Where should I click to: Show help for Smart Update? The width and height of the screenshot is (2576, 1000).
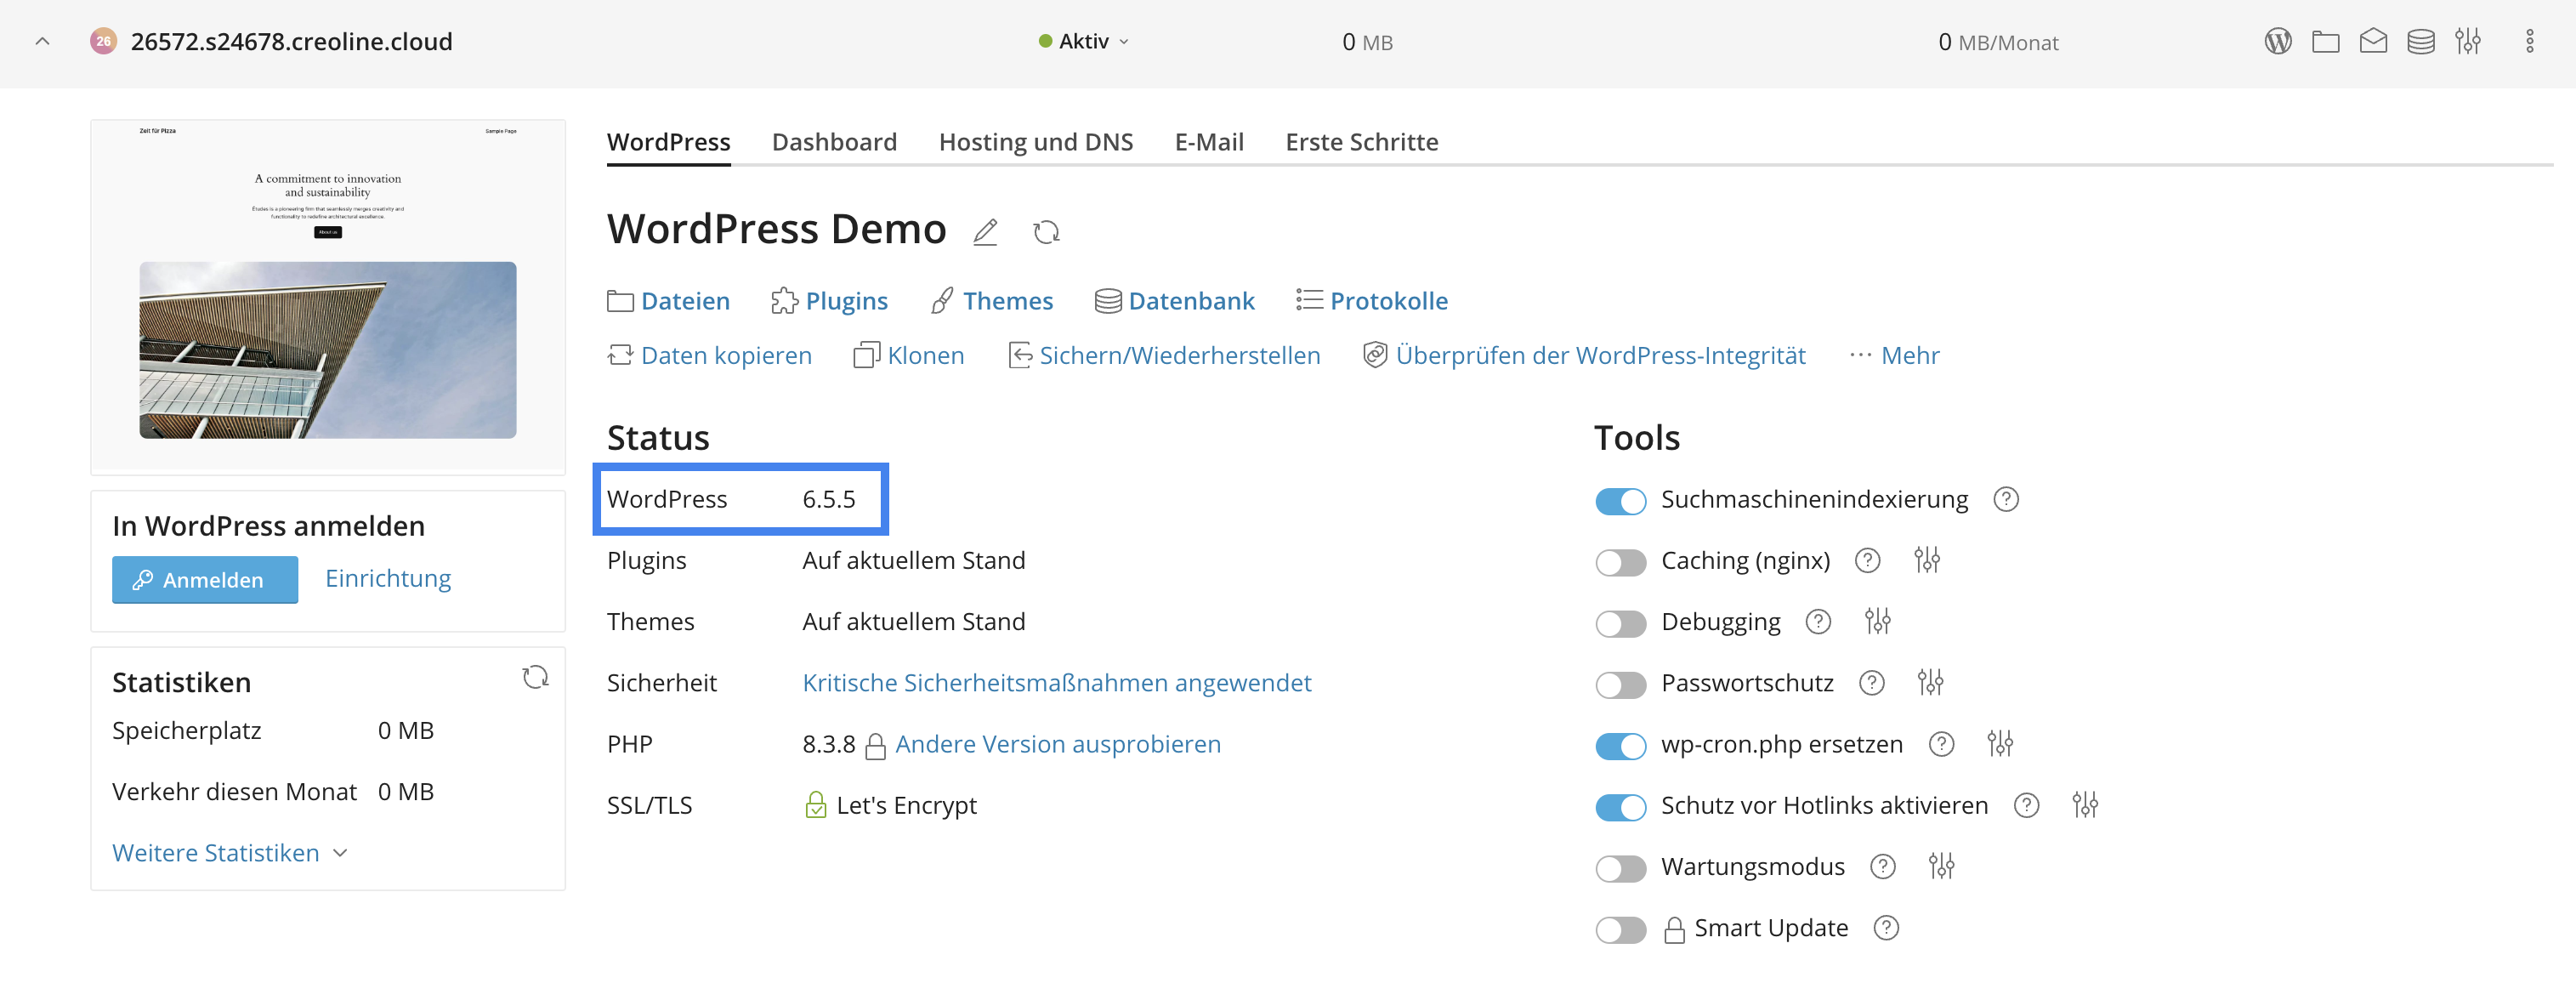[1886, 928]
